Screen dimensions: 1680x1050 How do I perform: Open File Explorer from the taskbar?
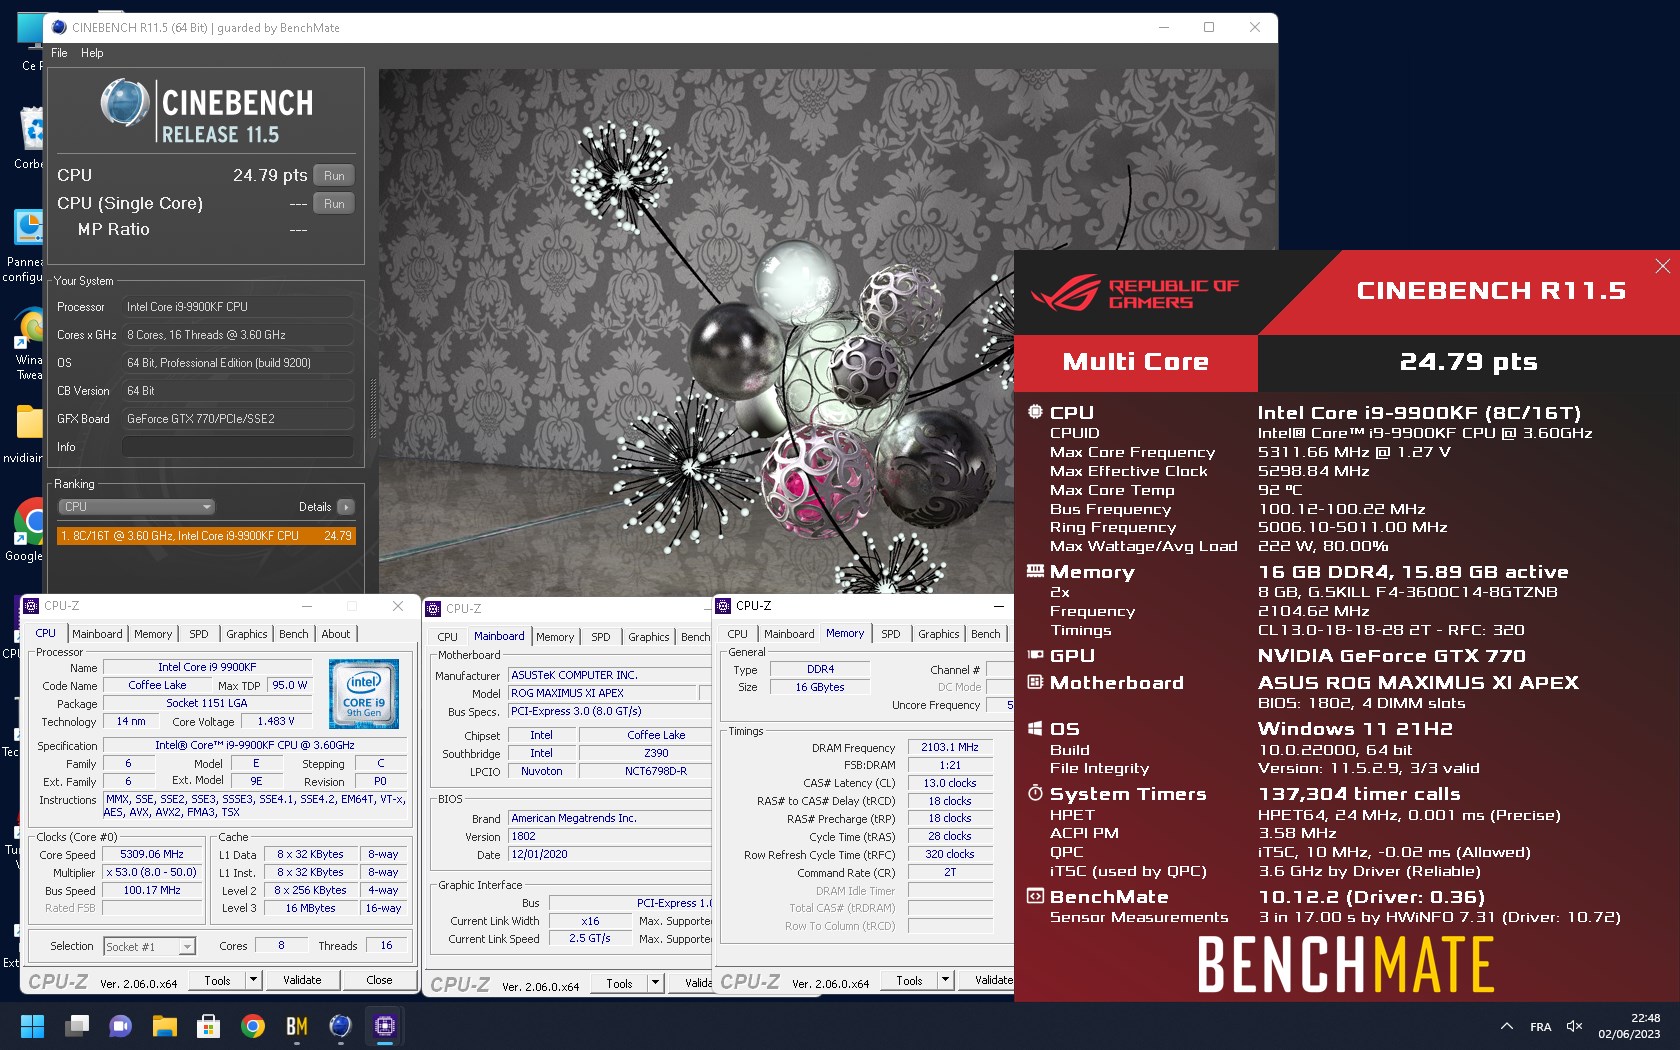pos(164,1026)
